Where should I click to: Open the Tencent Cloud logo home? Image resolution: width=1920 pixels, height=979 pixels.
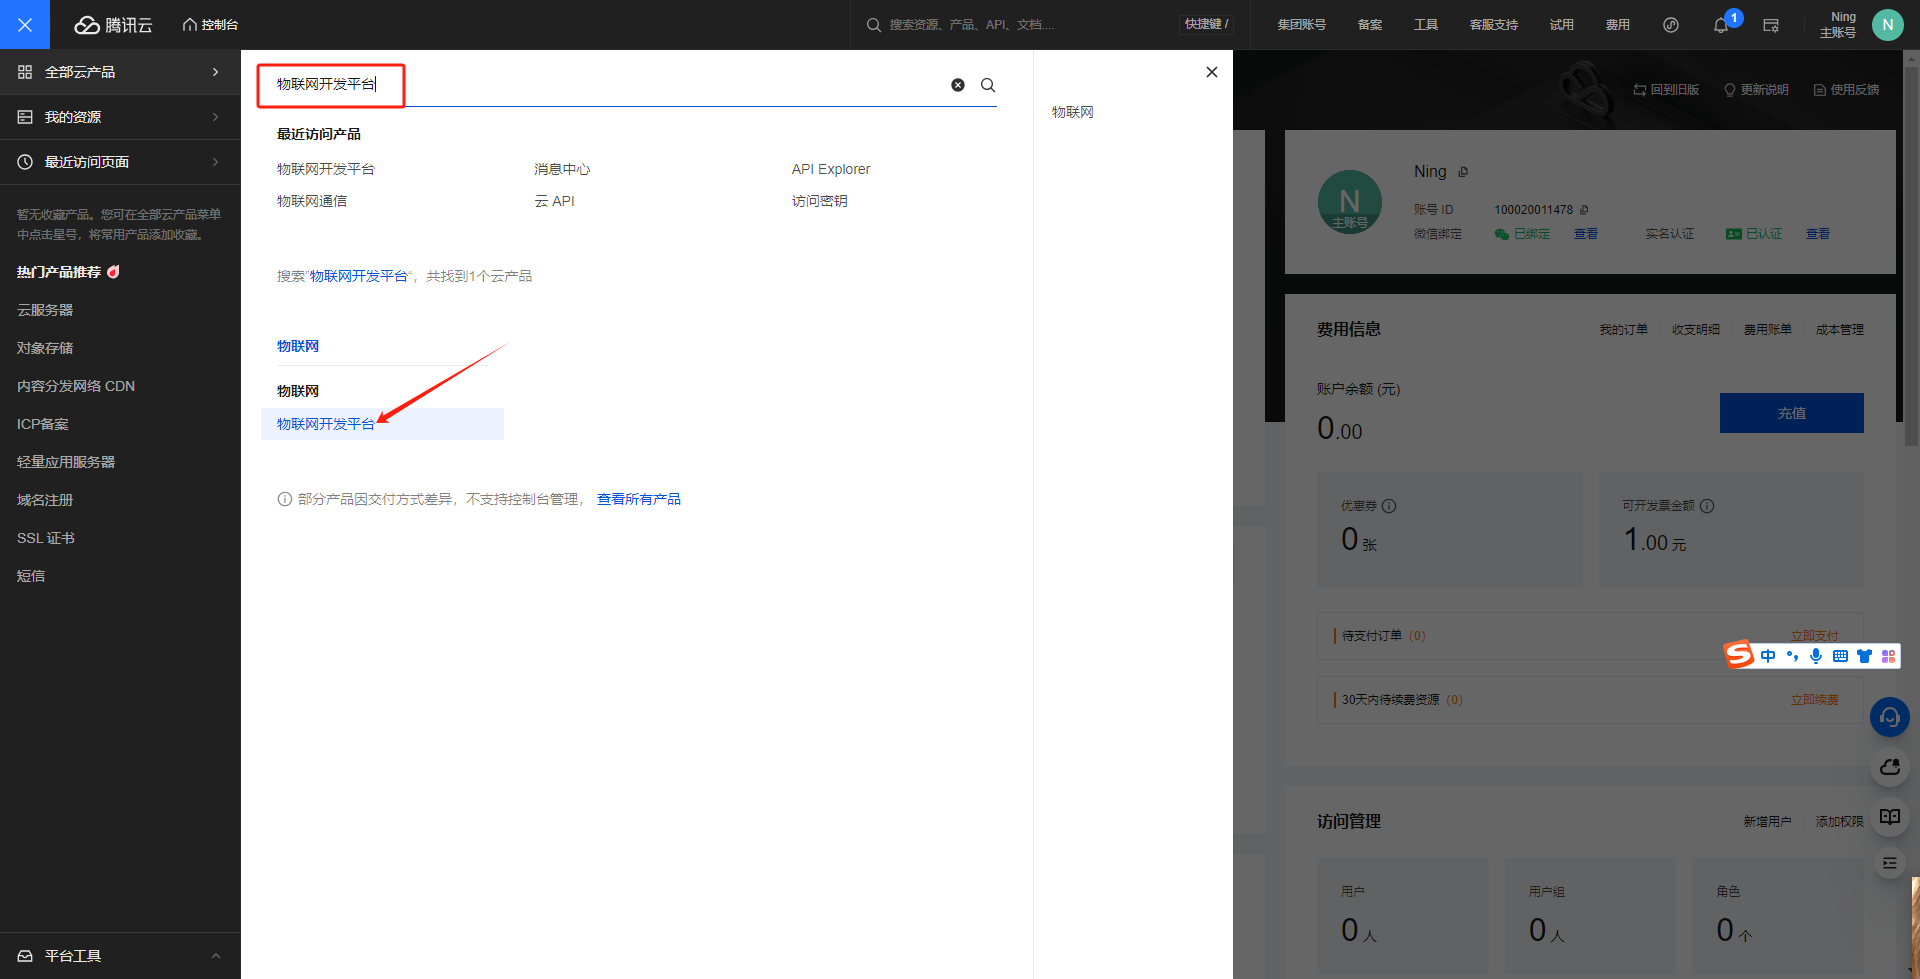(x=114, y=25)
